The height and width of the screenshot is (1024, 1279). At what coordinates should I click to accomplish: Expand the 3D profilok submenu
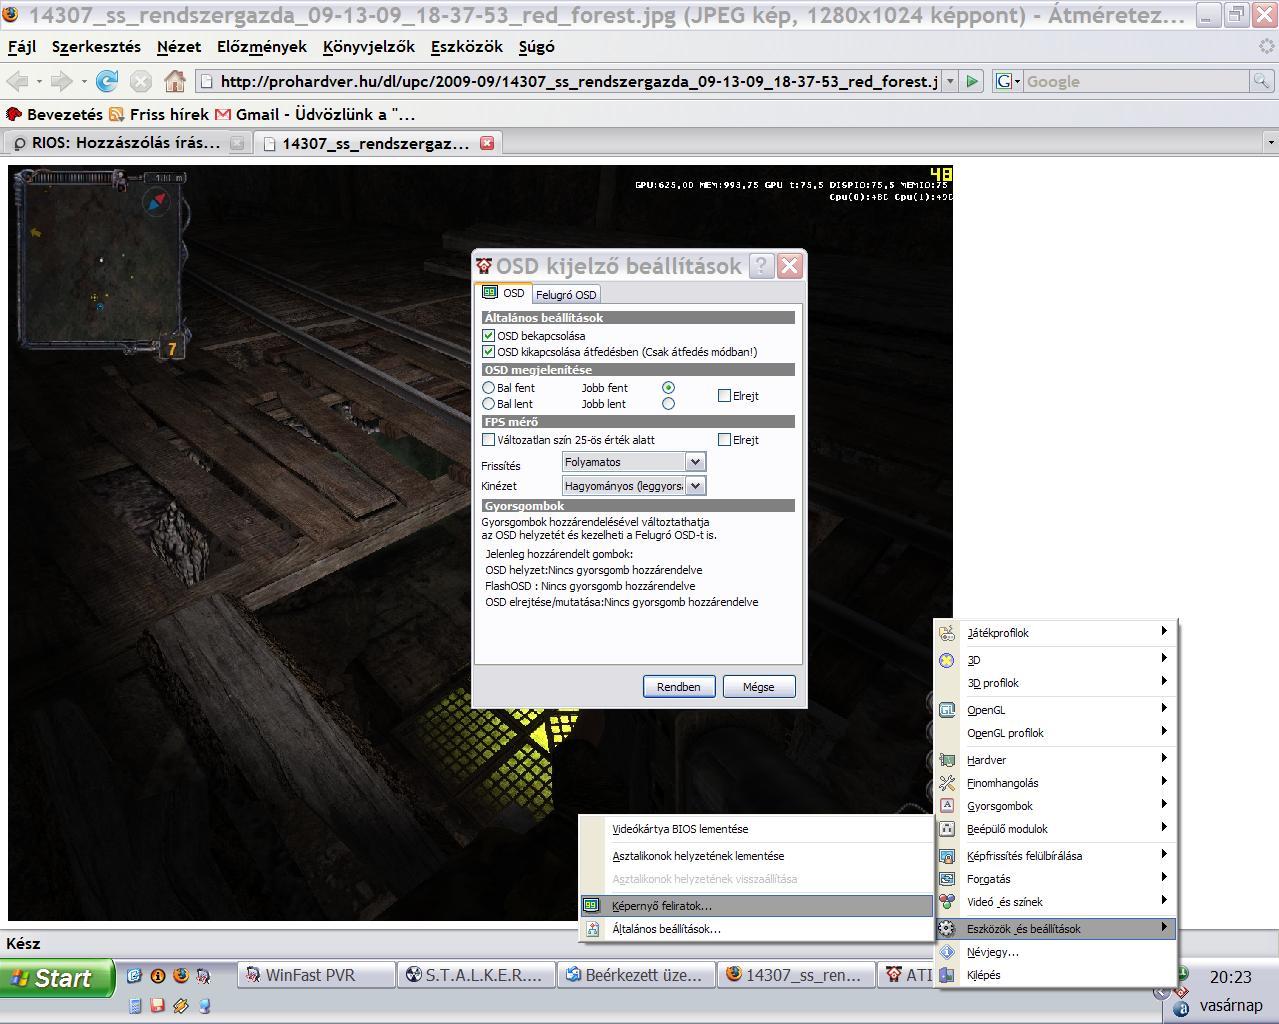(x=1164, y=681)
